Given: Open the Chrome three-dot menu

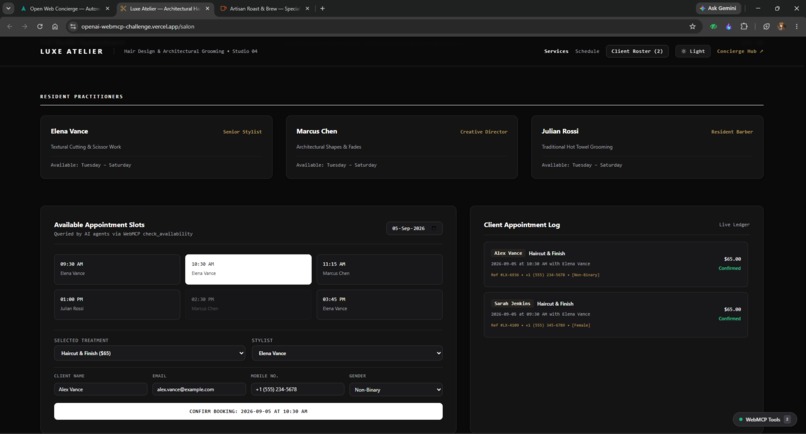Looking at the screenshot, I should tap(797, 26).
